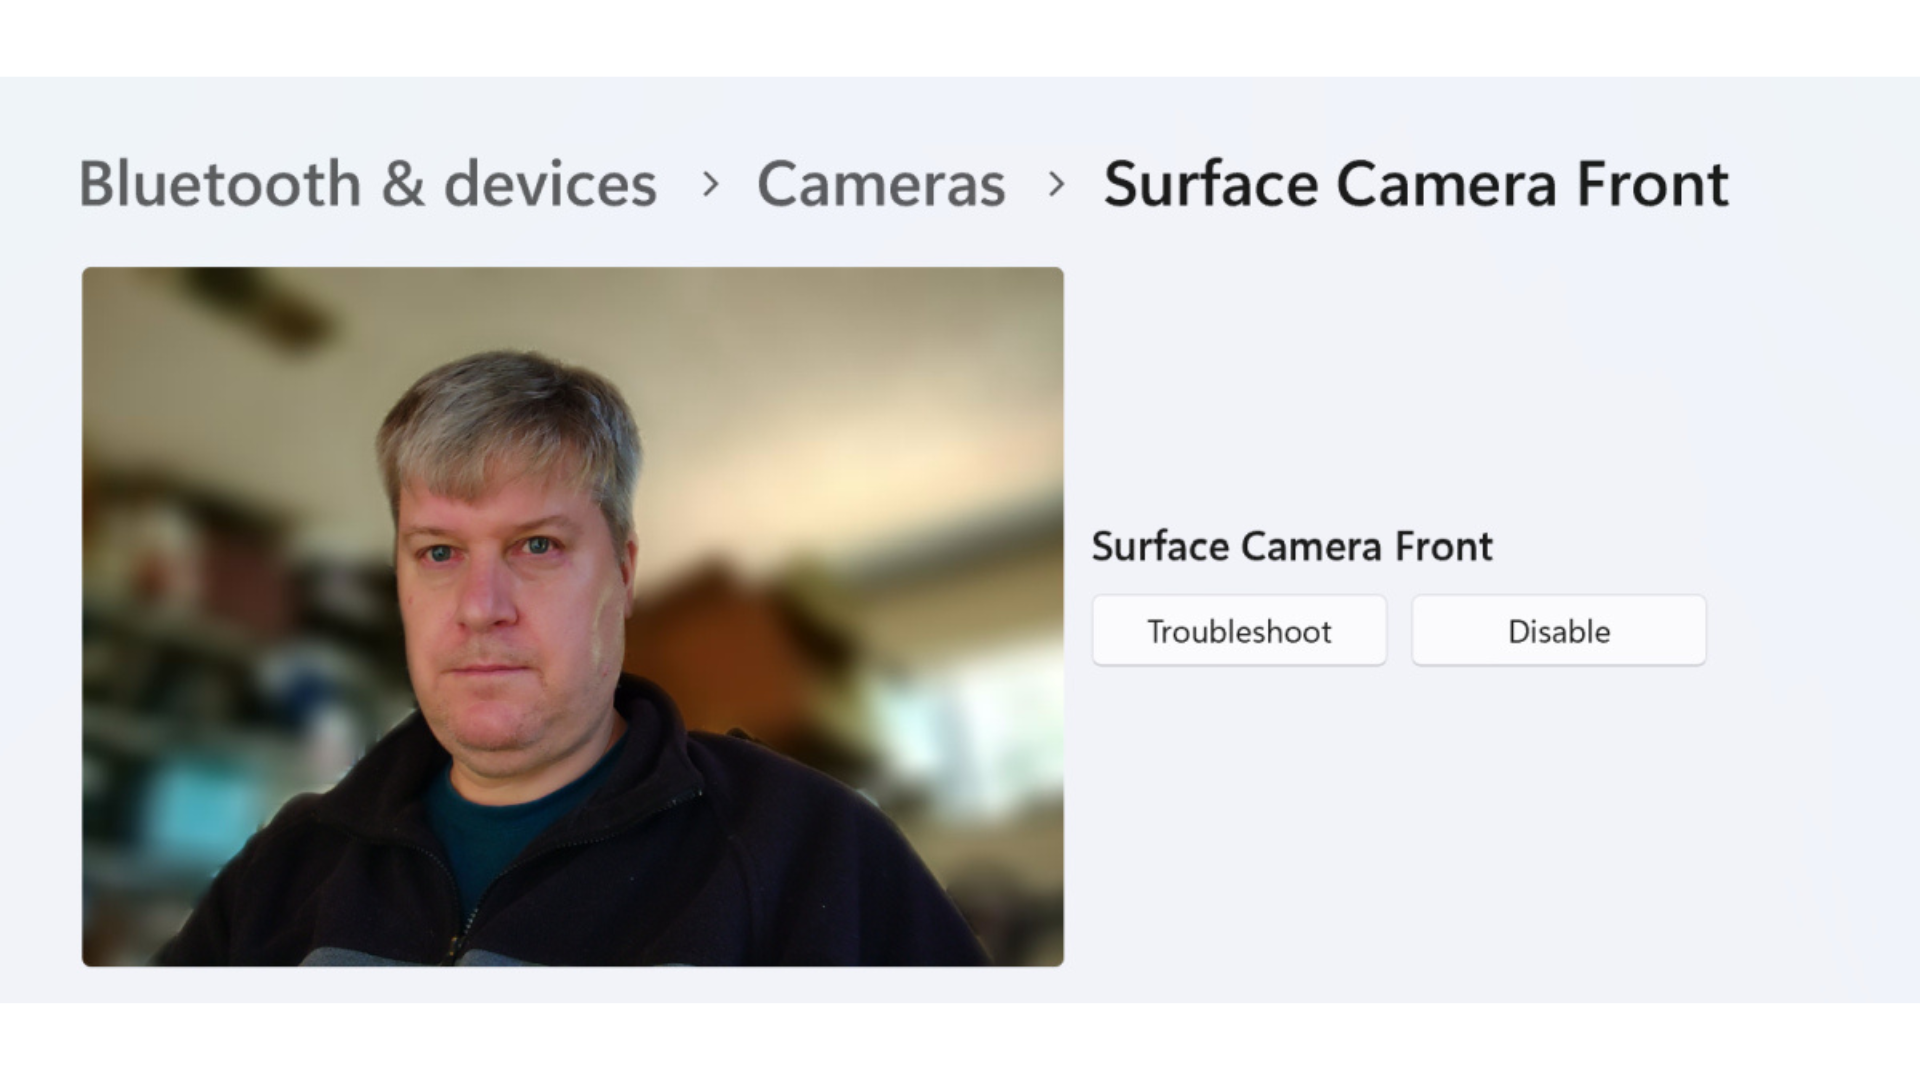1920x1080 pixels.
Task: Start camera troubleshooting
Action: [x=1238, y=631]
